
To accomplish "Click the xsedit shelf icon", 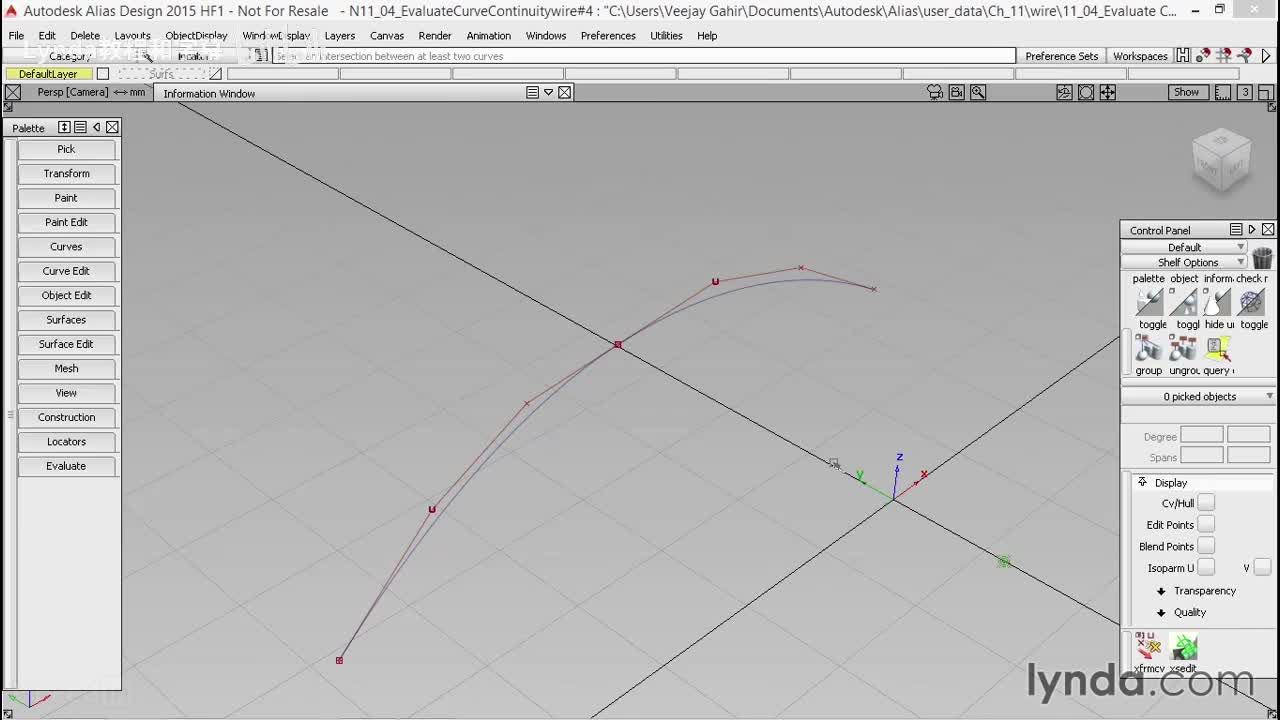I will tap(1183, 647).
